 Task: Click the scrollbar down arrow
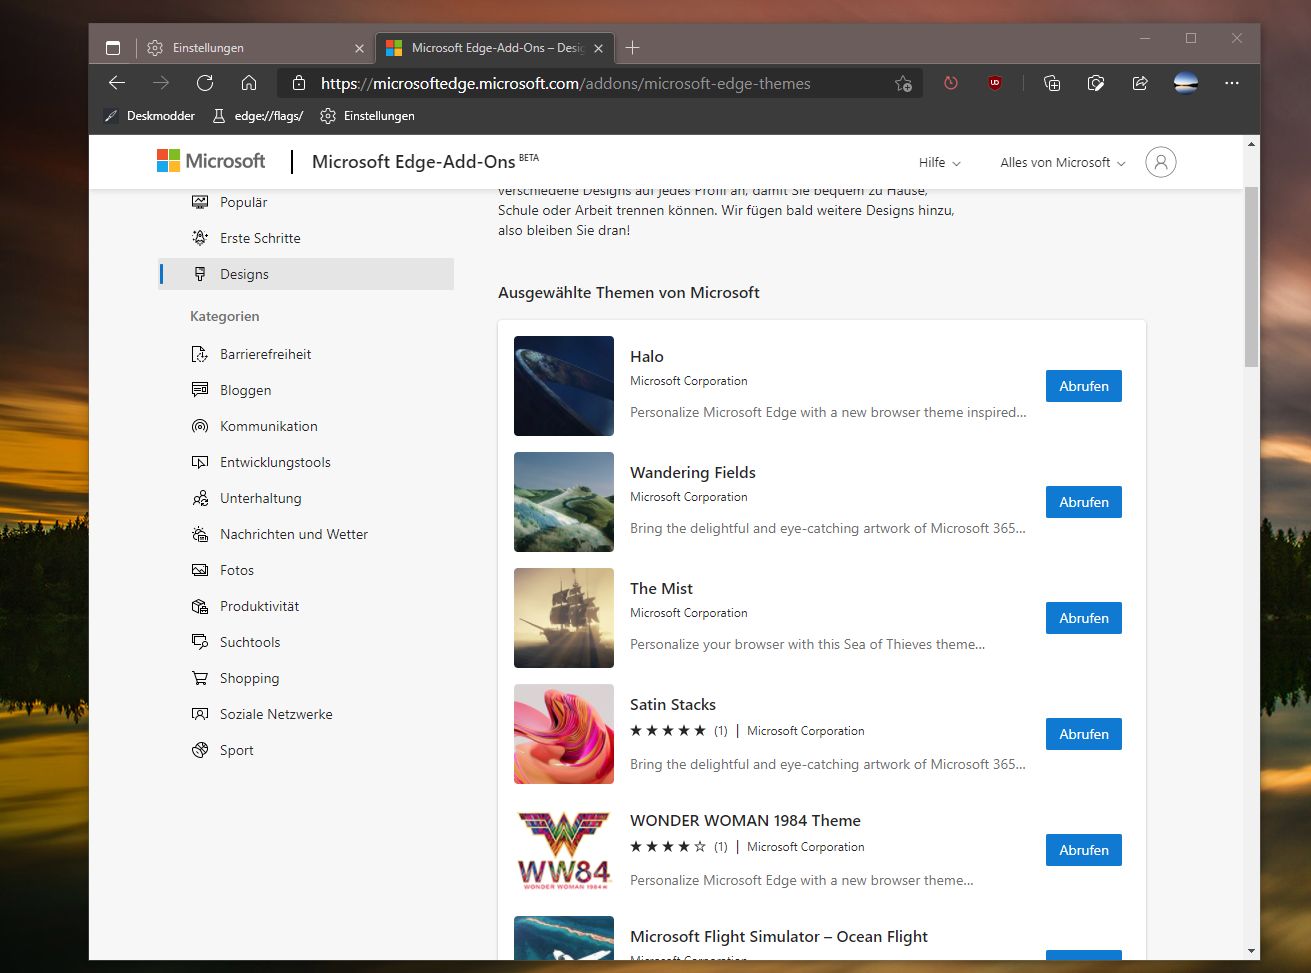1252,951
